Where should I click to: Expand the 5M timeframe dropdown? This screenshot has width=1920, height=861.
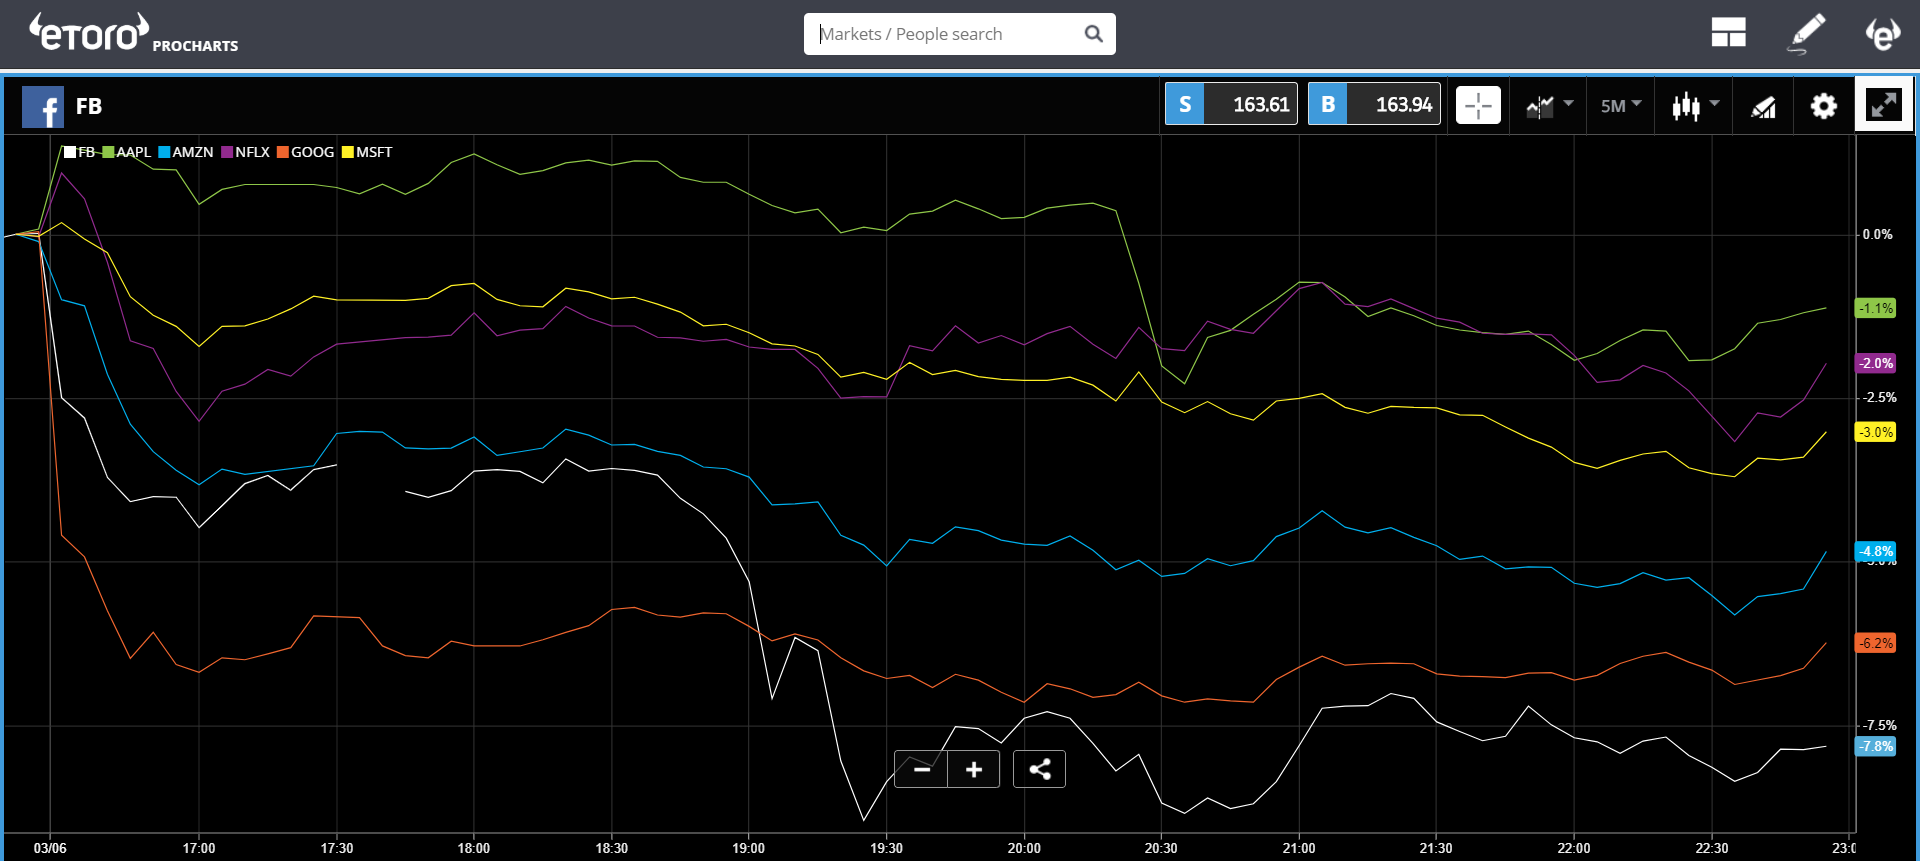point(1620,105)
